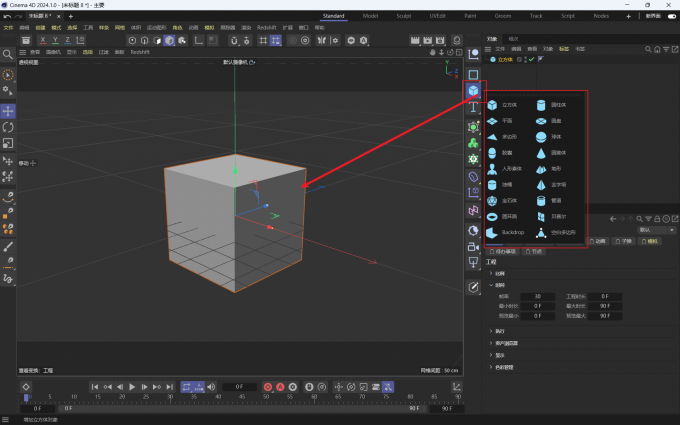Toggle the Z axis lock
Image resolution: width=680 pixels, height=425 pixels.
point(68,40)
